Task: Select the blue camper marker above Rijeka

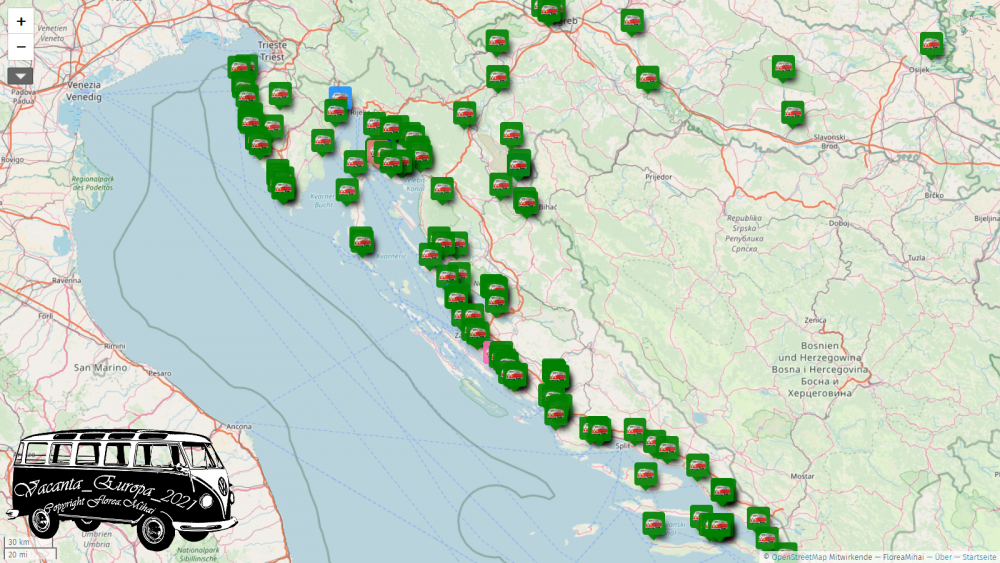Action: (341, 94)
